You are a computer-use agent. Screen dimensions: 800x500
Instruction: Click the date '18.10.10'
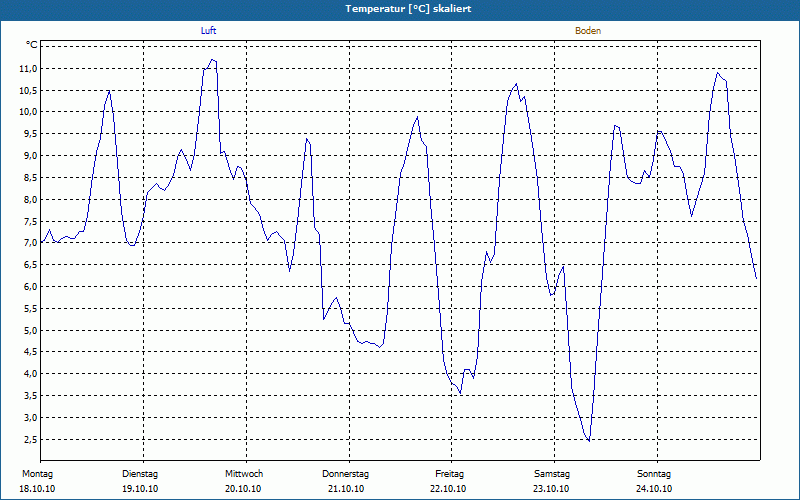click(x=37, y=489)
